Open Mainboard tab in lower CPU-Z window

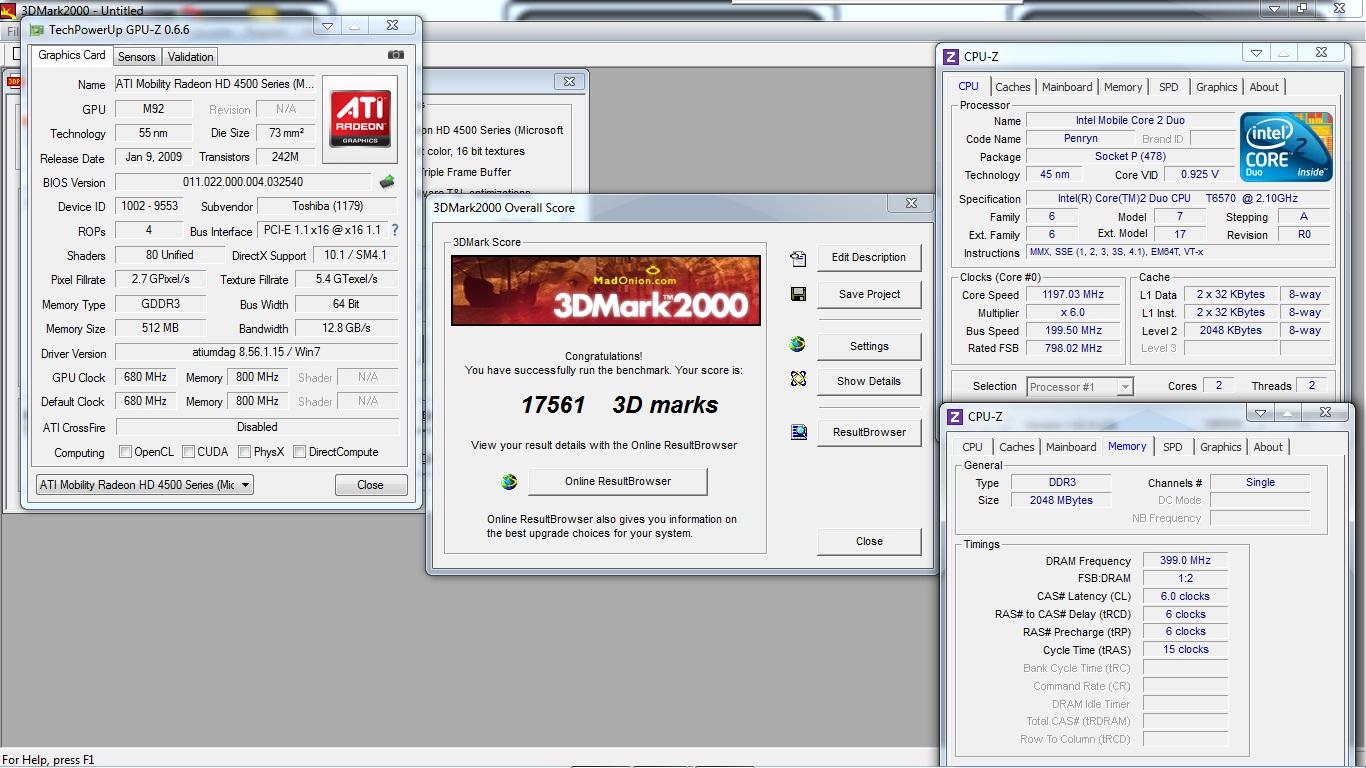(1071, 447)
